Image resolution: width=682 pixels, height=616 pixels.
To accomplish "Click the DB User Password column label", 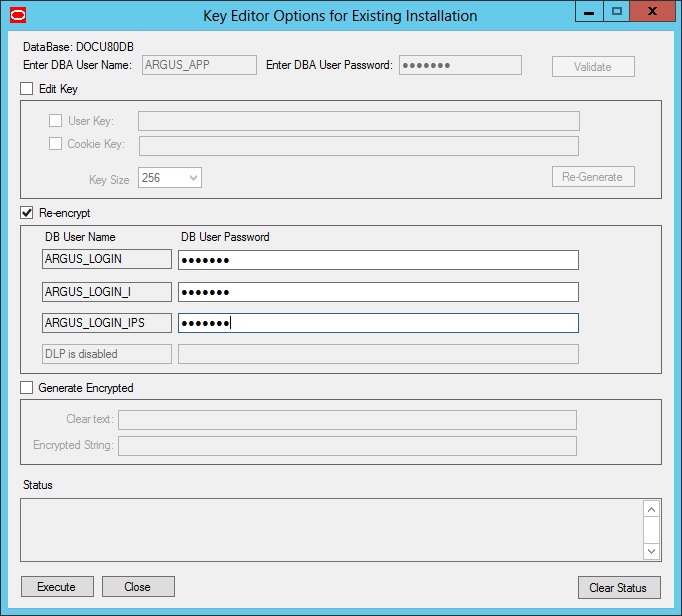I will 225,237.
